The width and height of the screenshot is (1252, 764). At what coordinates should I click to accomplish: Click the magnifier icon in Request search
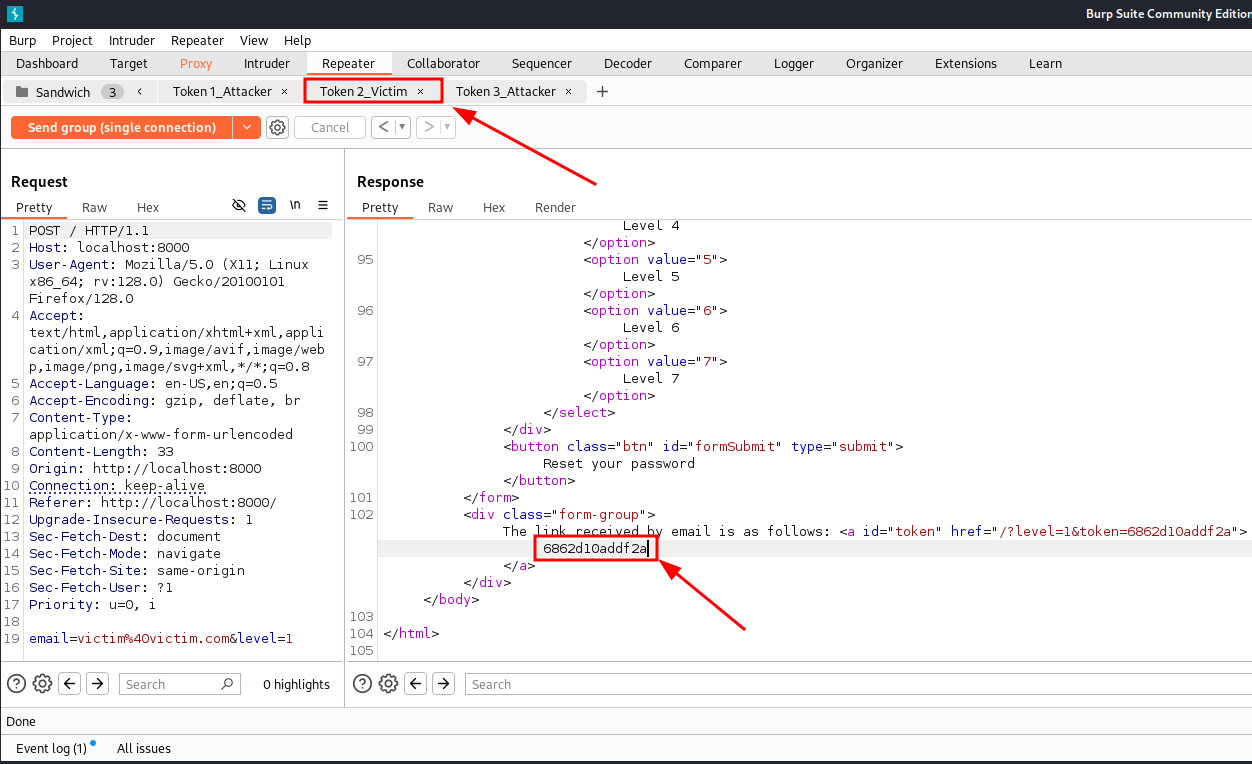227,684
